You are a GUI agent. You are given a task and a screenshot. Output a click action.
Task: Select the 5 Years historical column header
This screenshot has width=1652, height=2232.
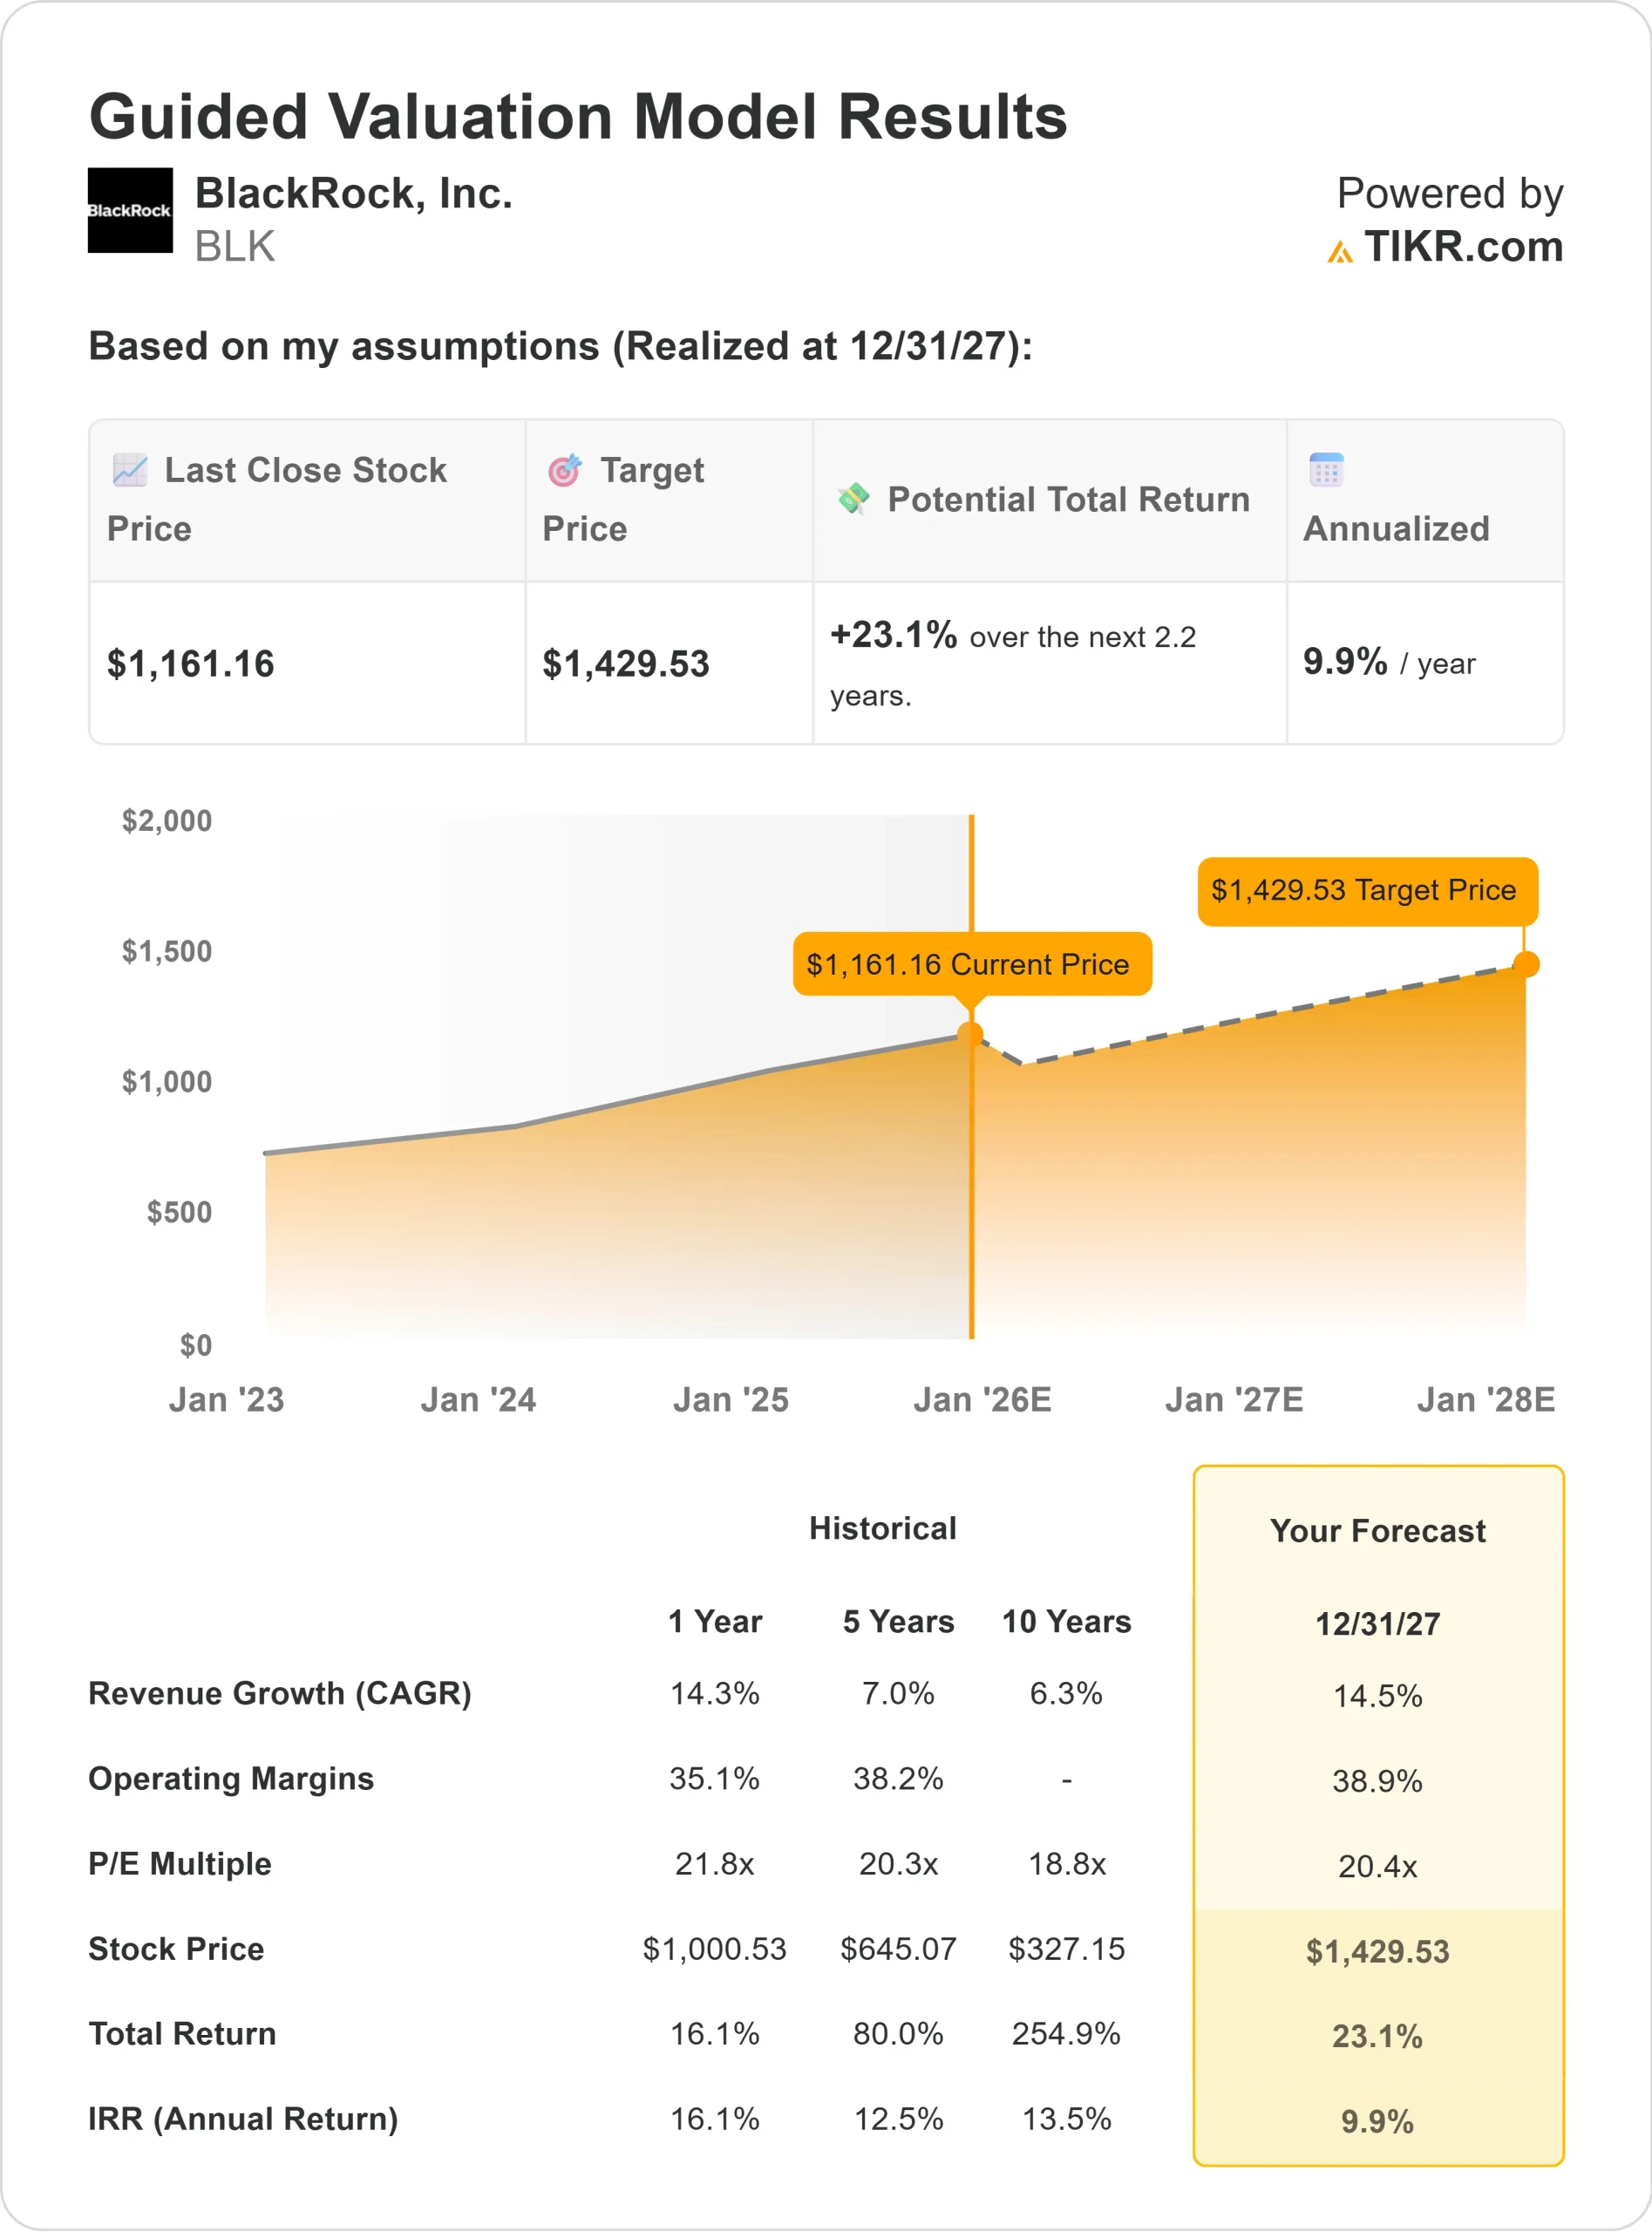[898, 1621]
